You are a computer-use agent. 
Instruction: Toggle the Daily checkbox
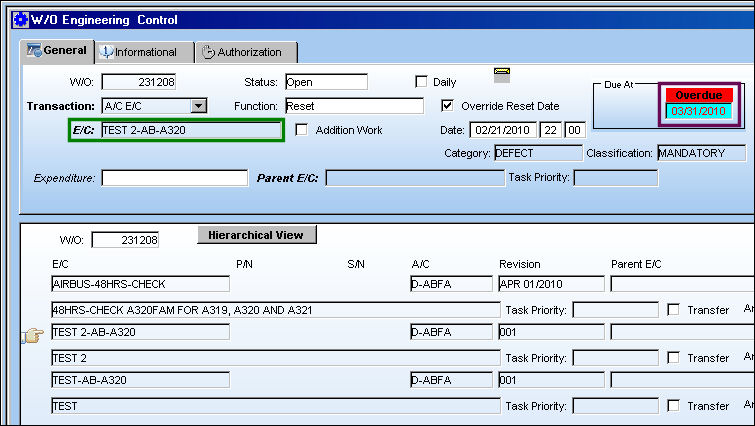tap(421, 81)
